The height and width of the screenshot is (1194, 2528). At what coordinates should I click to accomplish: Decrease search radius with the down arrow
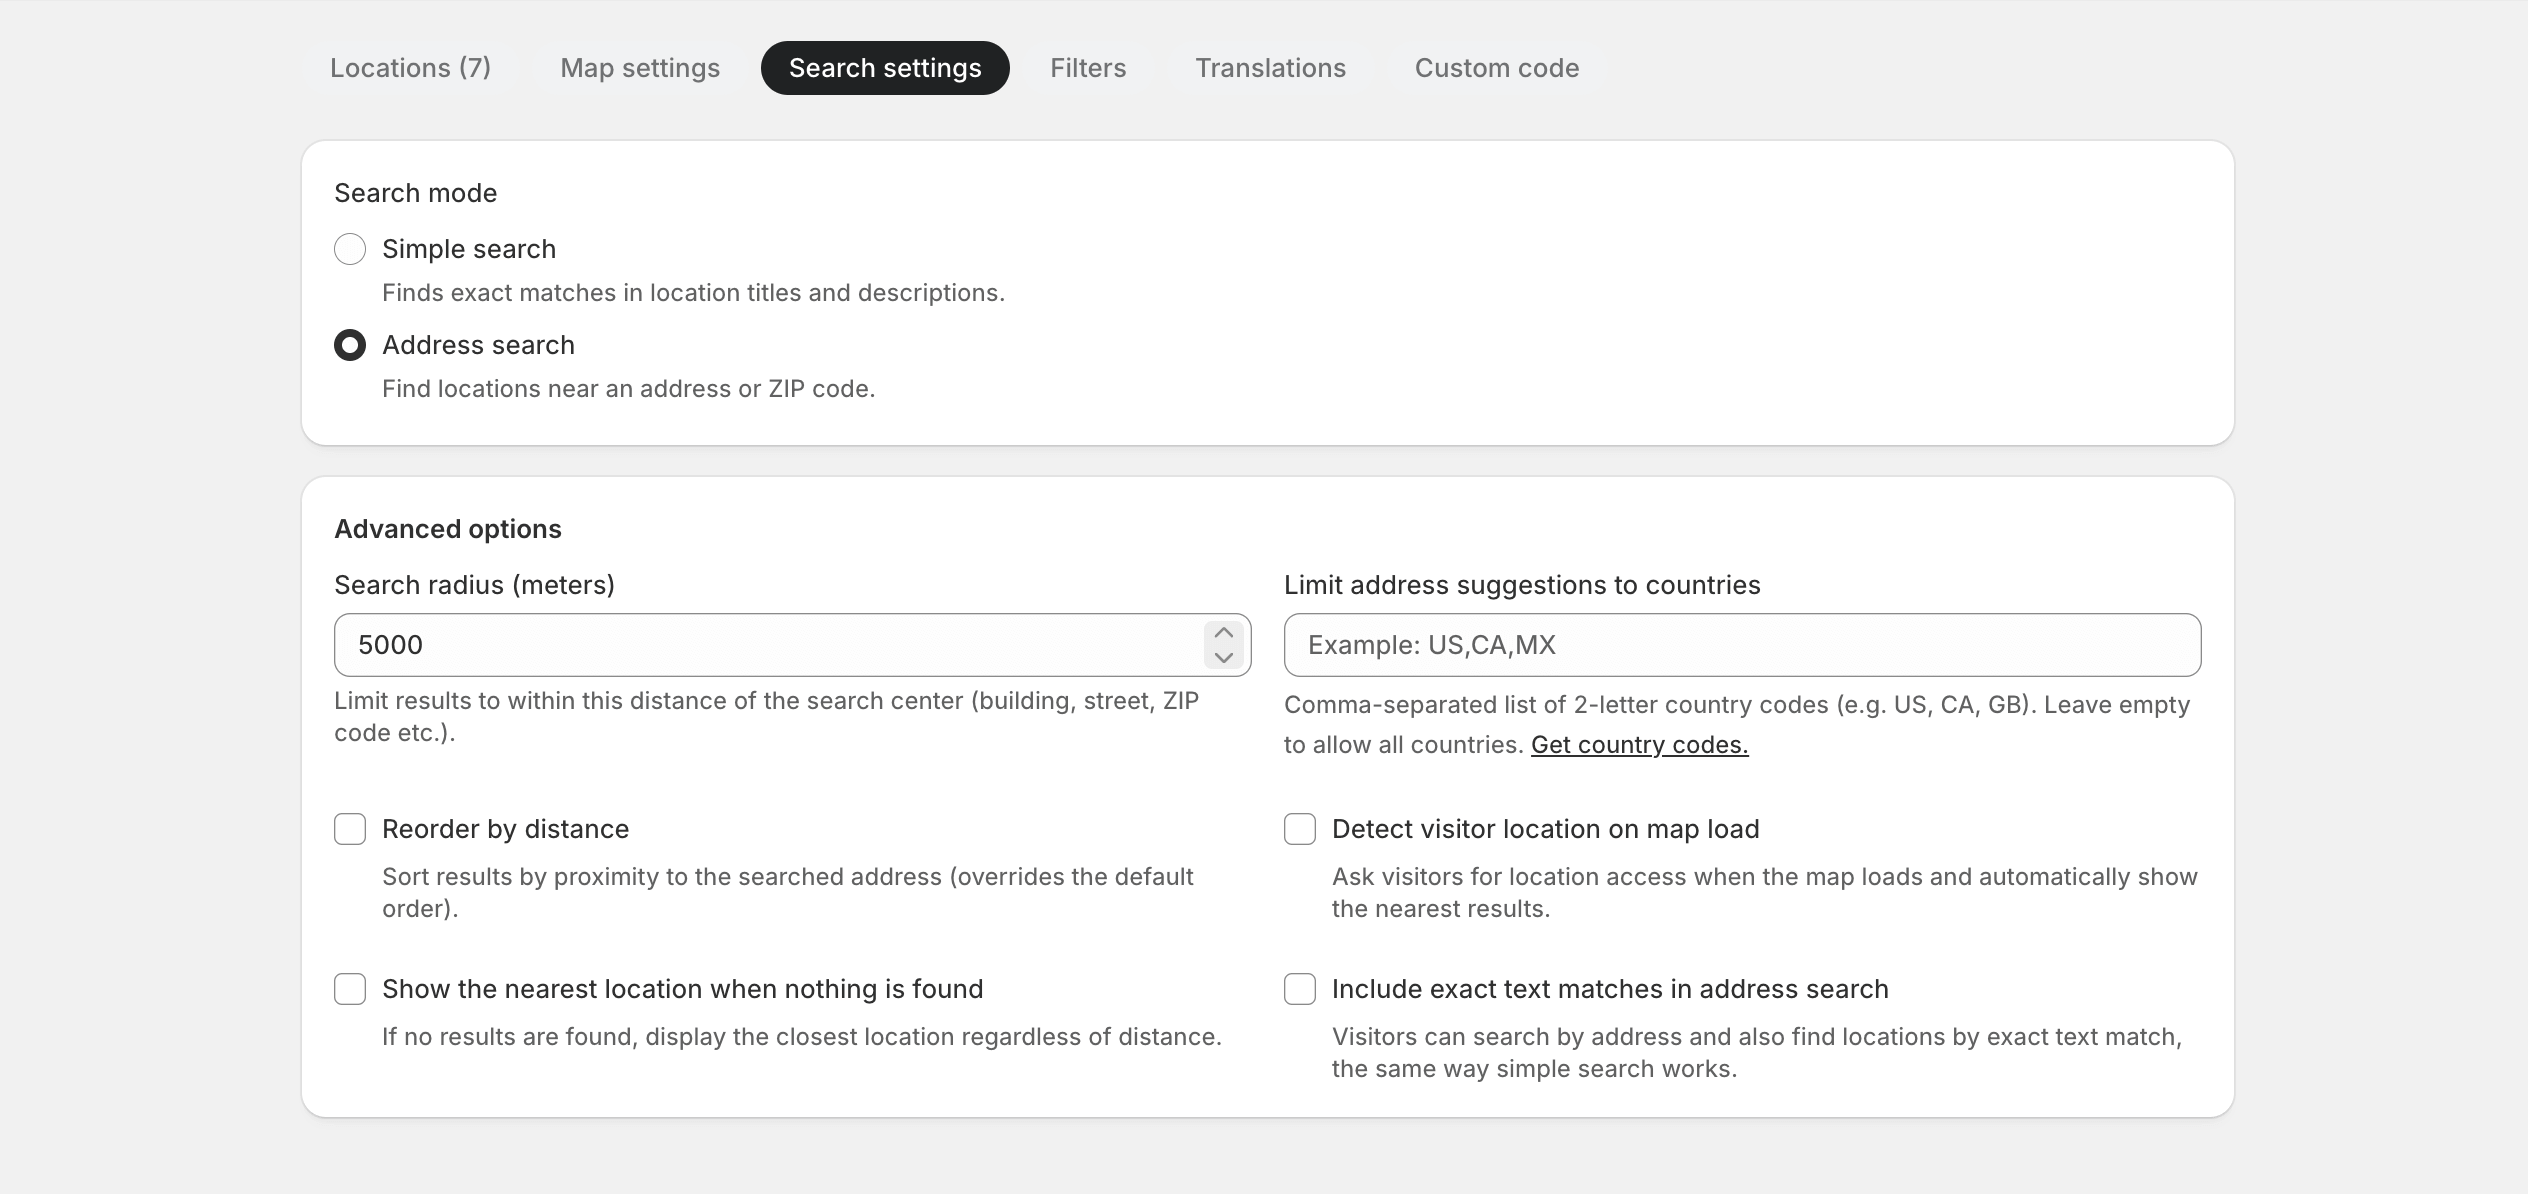pyautogui.click(x=1223, y=658)
